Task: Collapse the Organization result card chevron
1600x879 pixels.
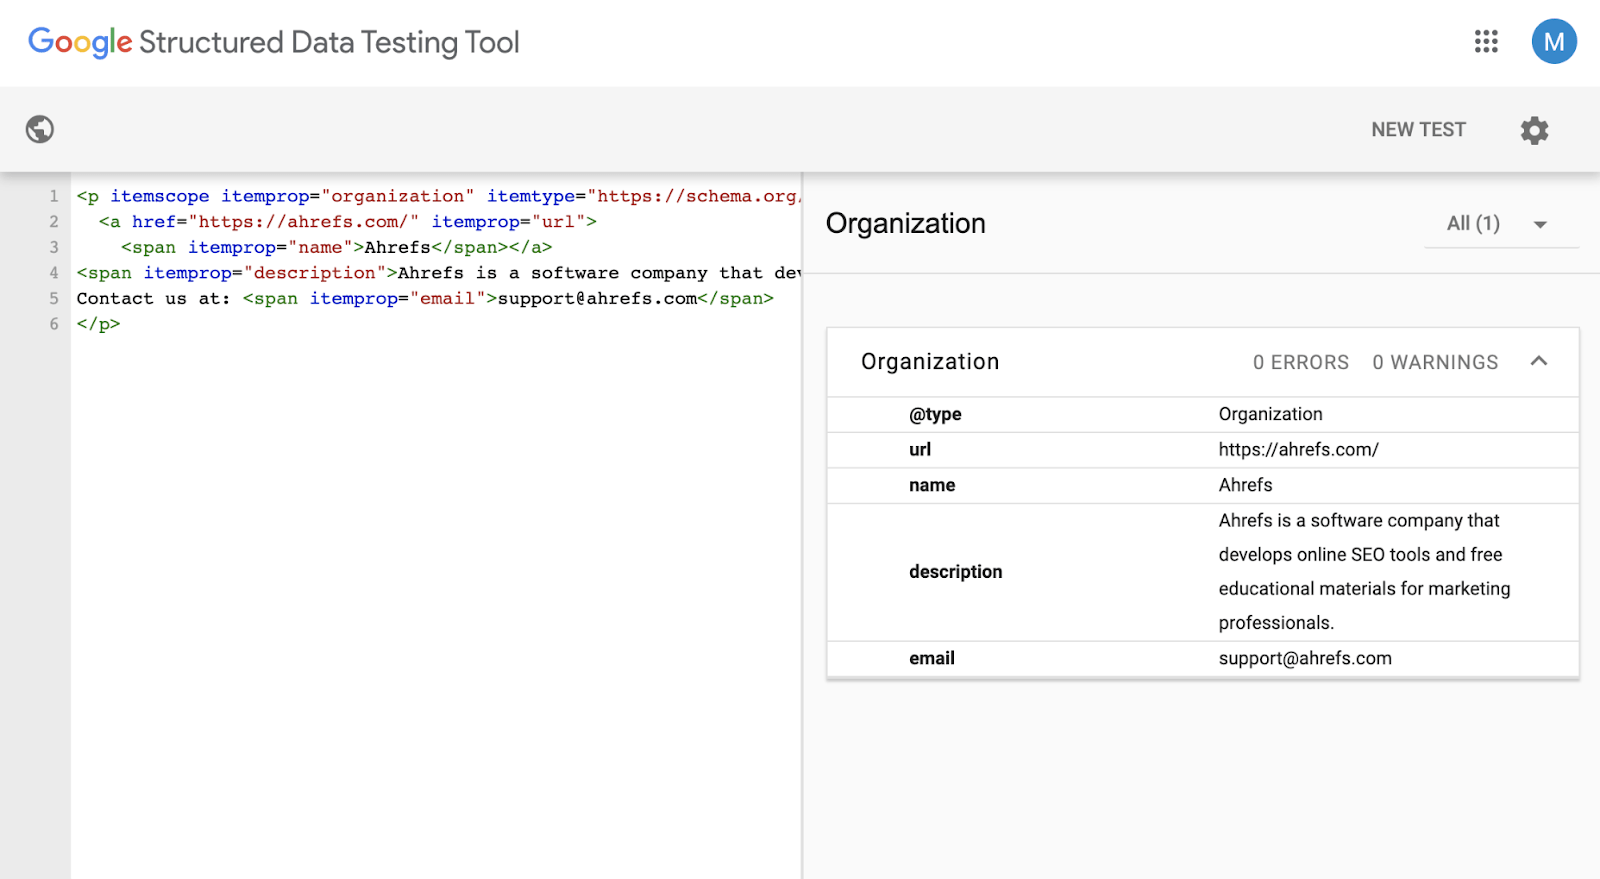Action: (x=1539, y=361)
